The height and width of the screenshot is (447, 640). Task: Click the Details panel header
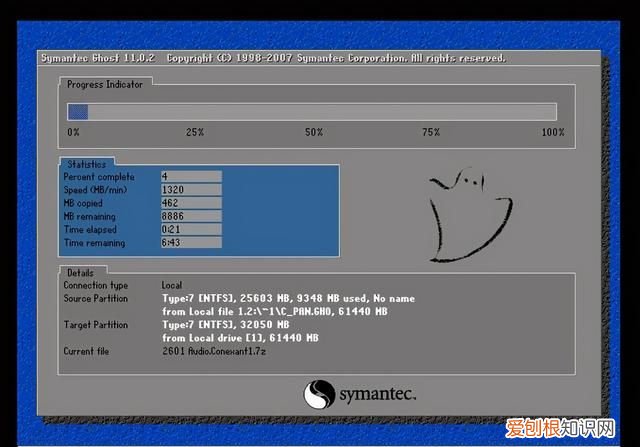tap(80, 272)
